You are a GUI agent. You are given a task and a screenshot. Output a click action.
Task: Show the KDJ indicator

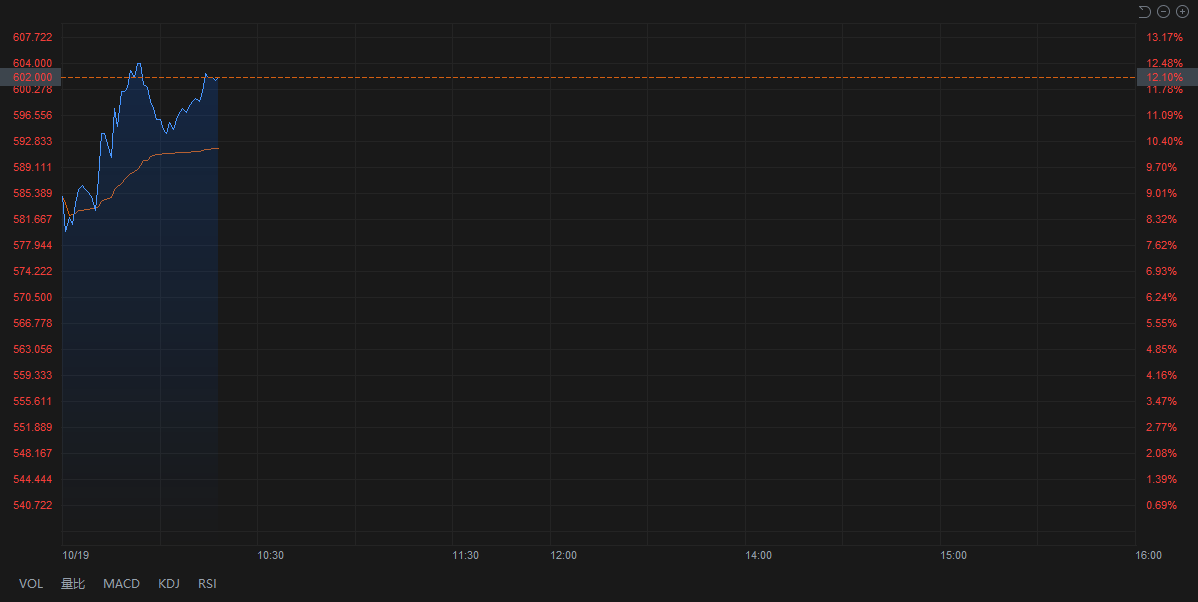[x=169, y=584]
